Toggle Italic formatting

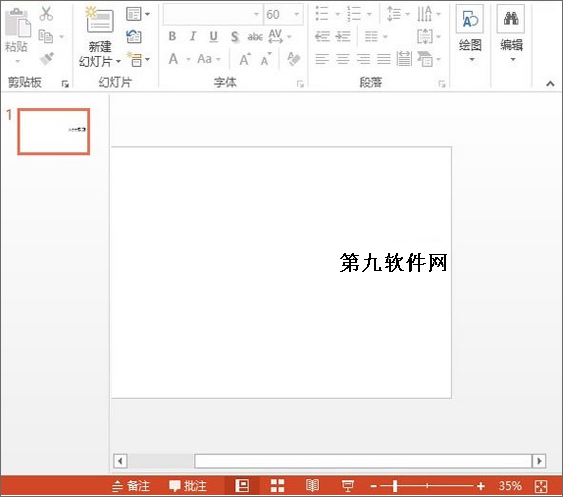click(x=193, y=36)
